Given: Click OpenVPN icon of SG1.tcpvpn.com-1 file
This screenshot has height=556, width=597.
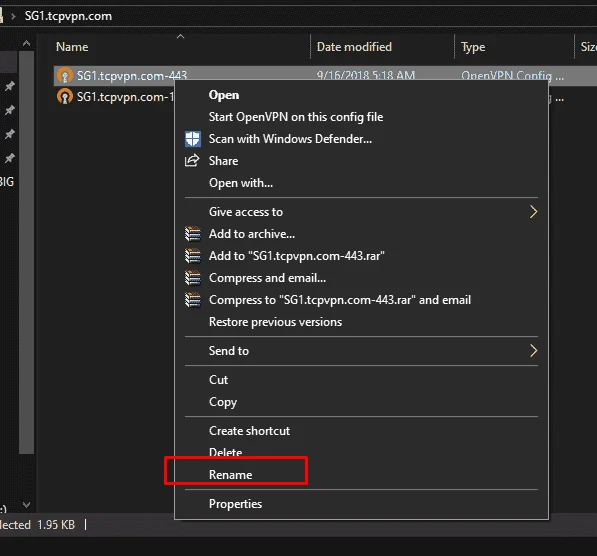Looking at the screenshot, I should coord(64,97).
